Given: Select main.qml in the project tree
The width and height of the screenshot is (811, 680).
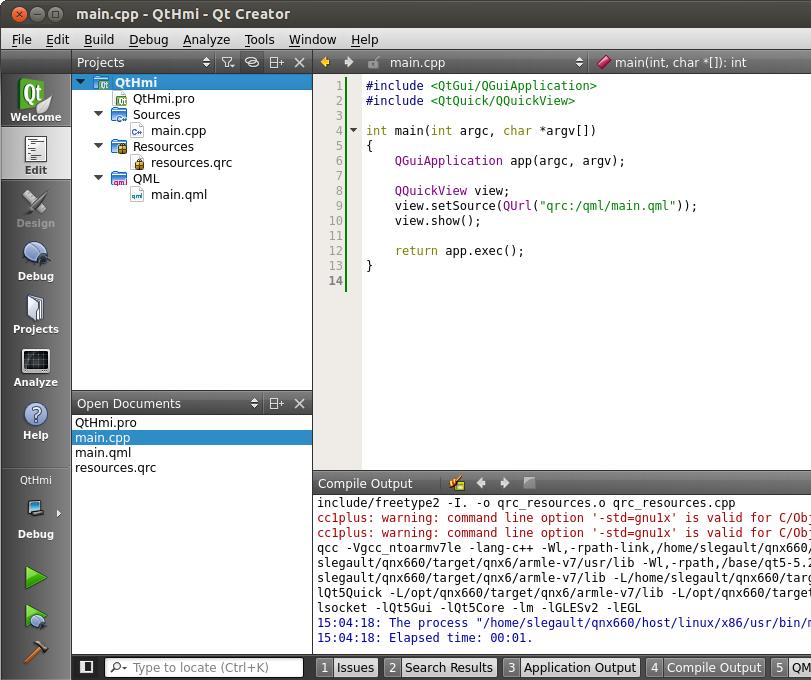Looking at the screenshot, I should (x=178, y=194).
